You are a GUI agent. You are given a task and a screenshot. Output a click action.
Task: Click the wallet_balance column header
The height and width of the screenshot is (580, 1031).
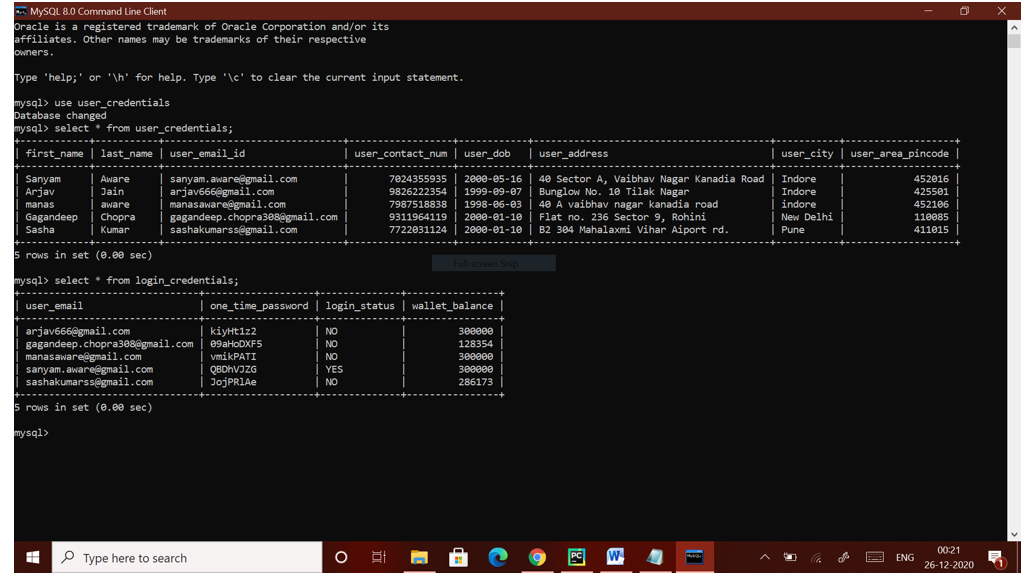tap(452, 306)
